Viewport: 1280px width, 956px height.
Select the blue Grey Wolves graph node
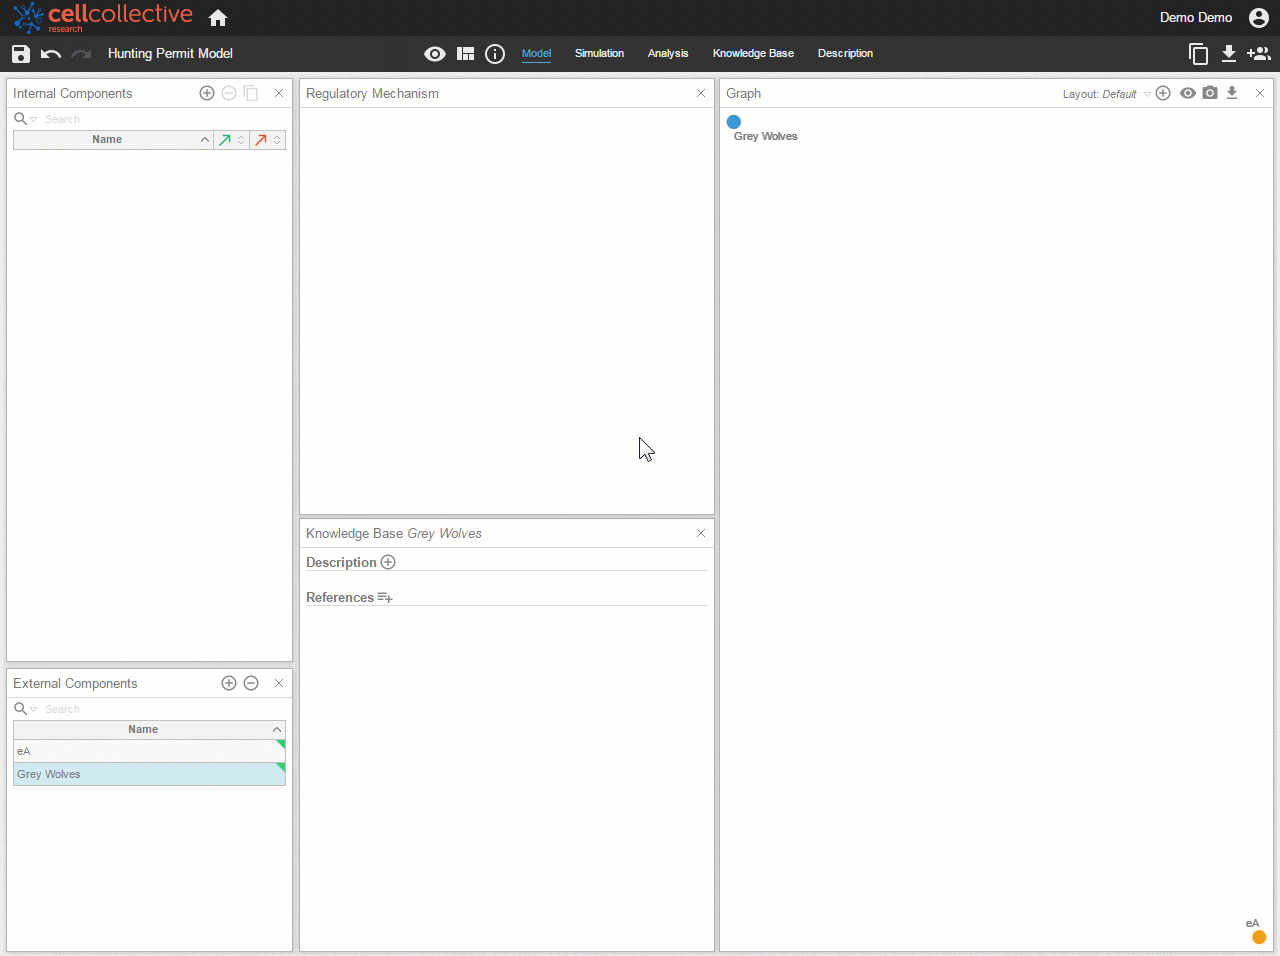coord(734,122)
